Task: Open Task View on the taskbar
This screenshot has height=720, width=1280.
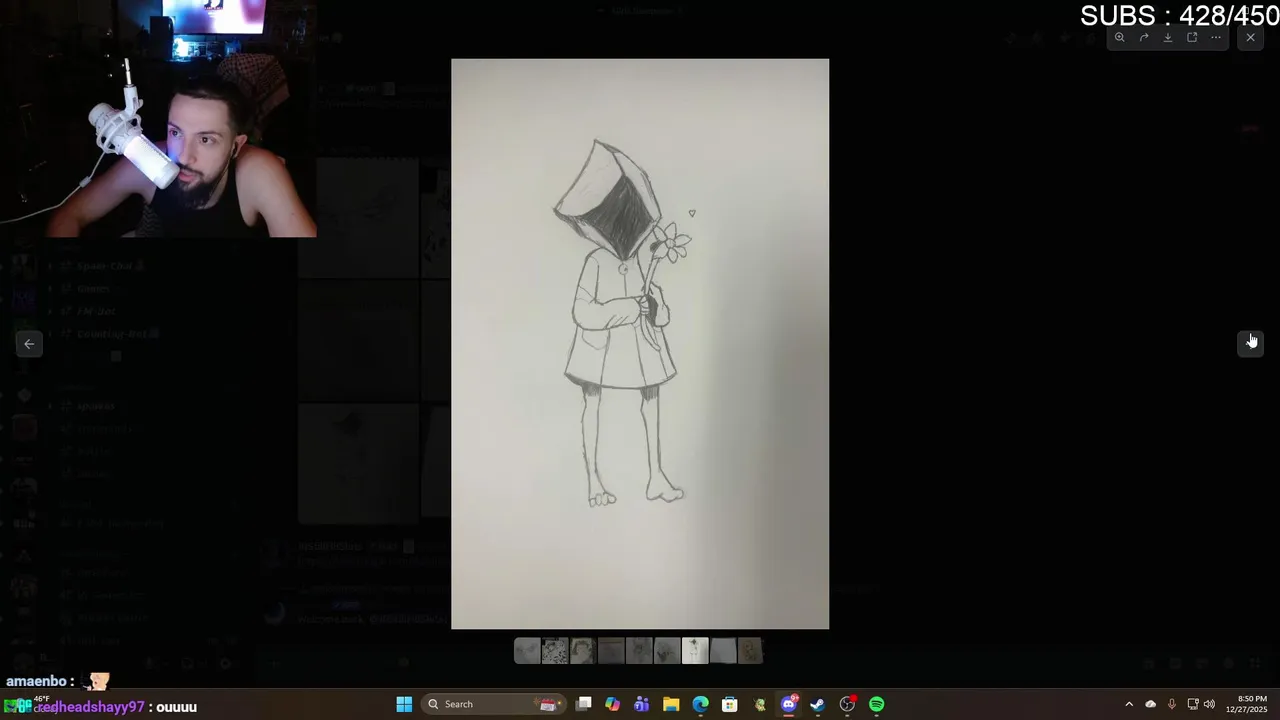Action: [x=584, y=704]
